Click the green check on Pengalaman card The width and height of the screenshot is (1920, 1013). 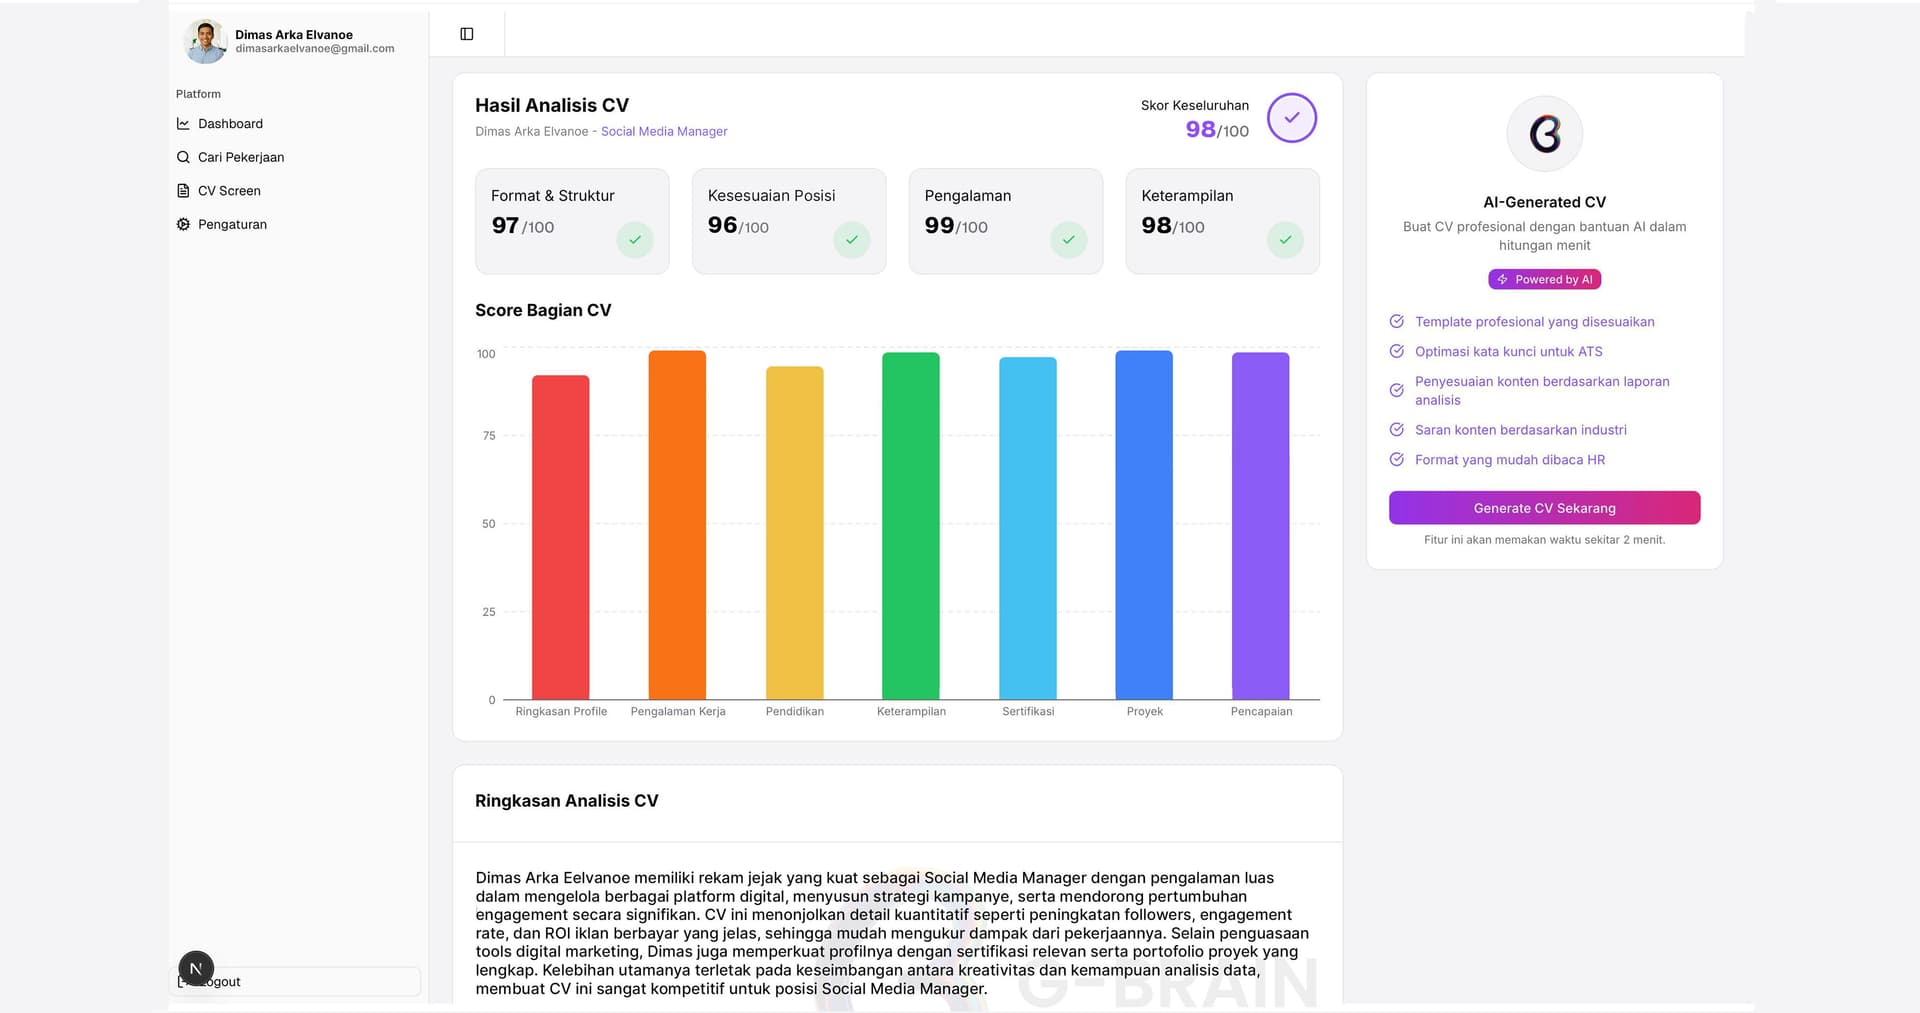tap(1069, 240)
